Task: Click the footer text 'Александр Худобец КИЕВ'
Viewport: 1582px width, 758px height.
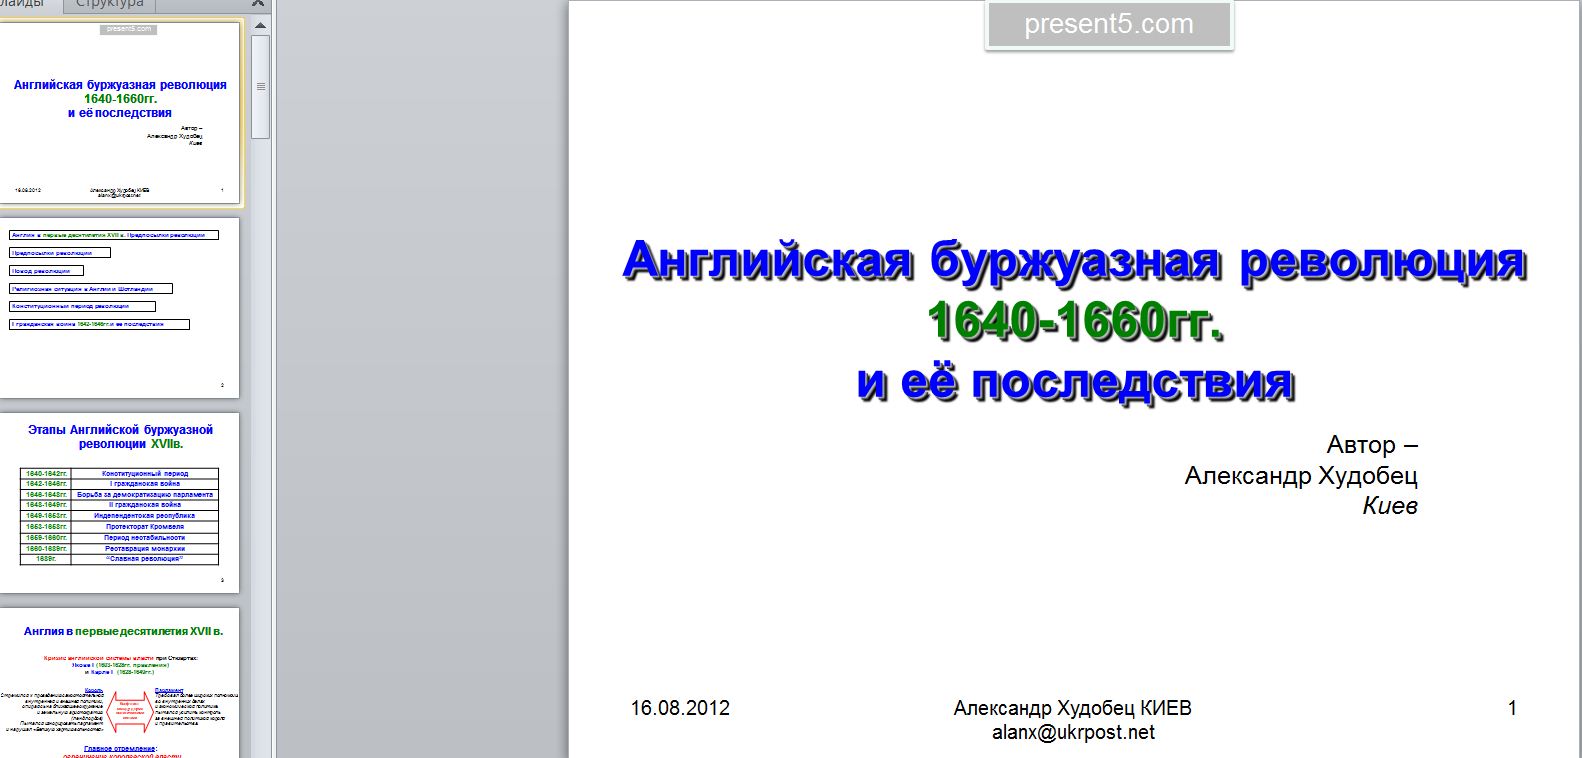Action: (1073, 708)
